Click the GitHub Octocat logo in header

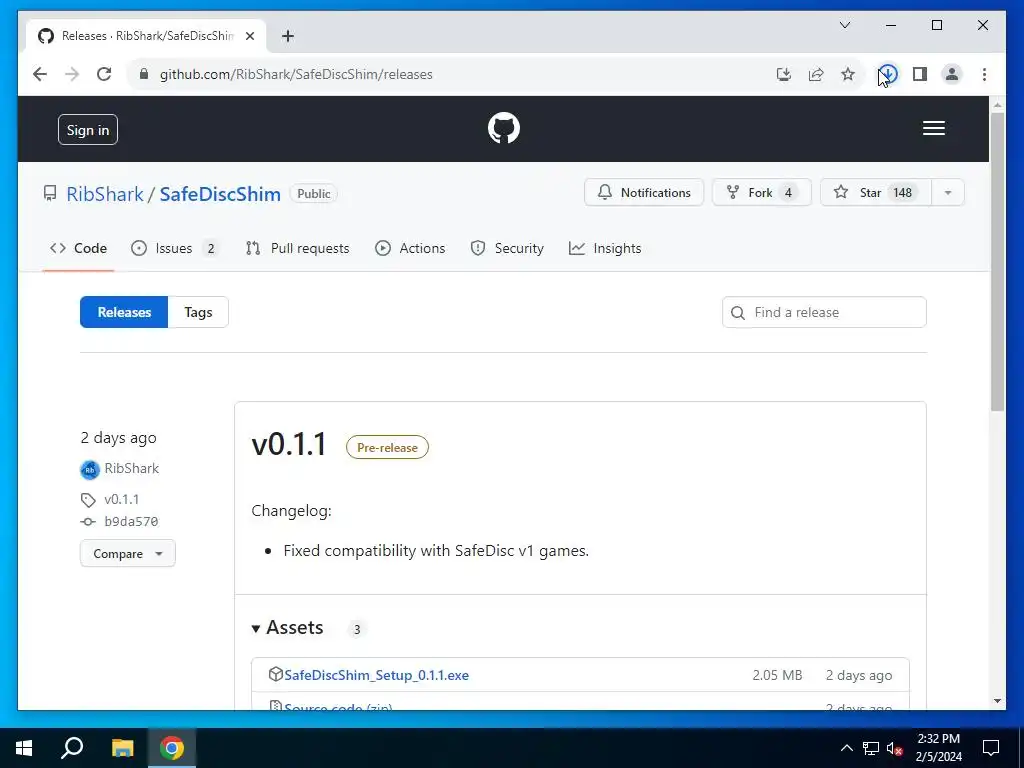(x=504, y=128)
